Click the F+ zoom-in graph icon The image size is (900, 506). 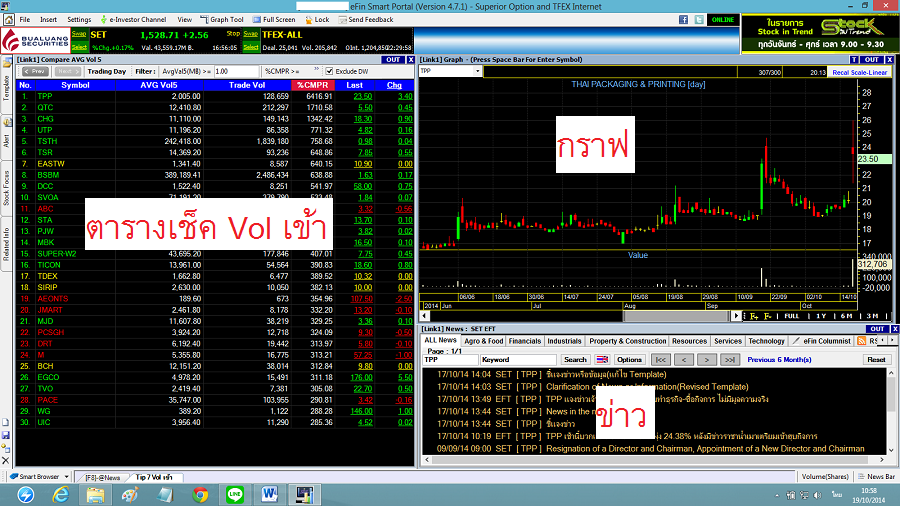tap(754, 316)
